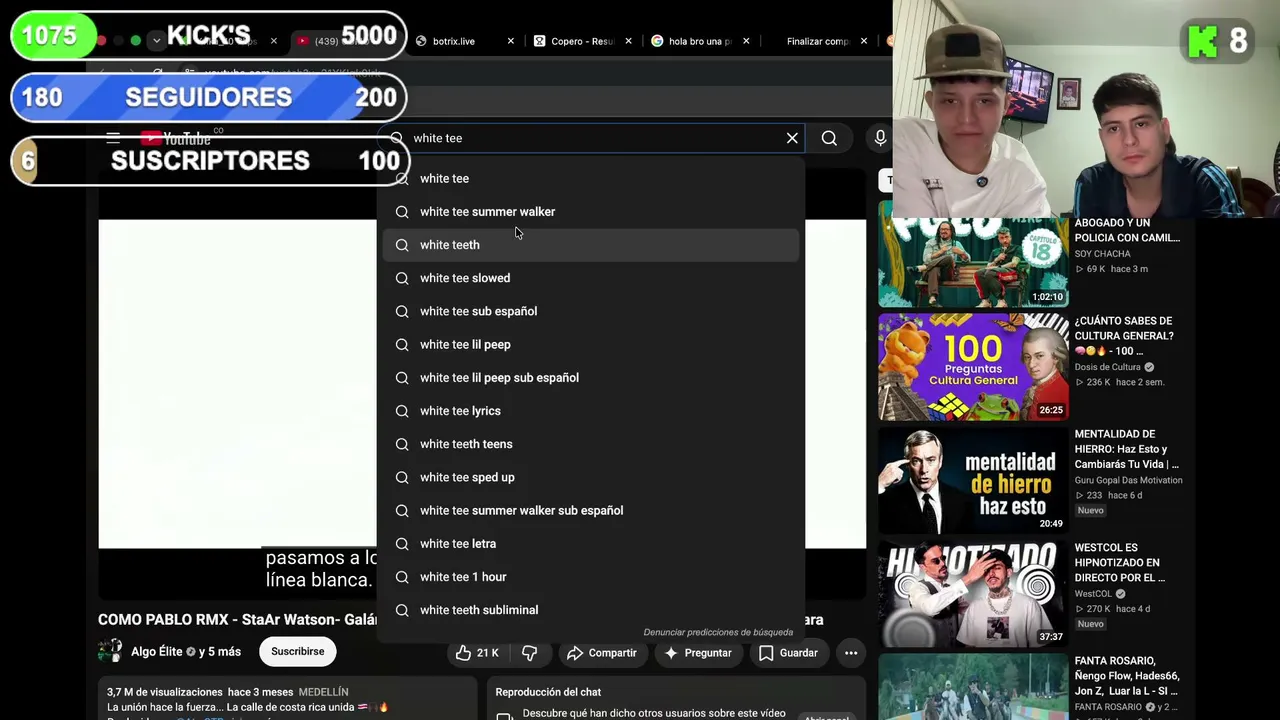1280x720 pixels.
Task: Pick 'white tee summer walker sub español'
Action: (x=591, y=510)
